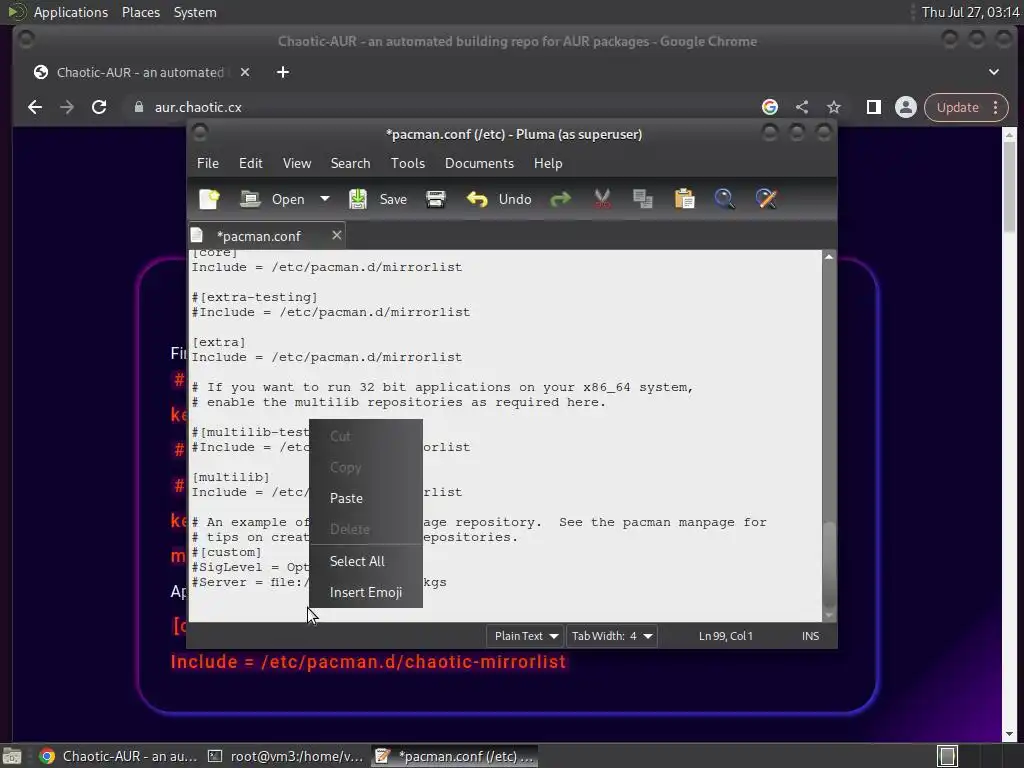
Task: Choose Paste from the context menu
Action: click(366, 498)
